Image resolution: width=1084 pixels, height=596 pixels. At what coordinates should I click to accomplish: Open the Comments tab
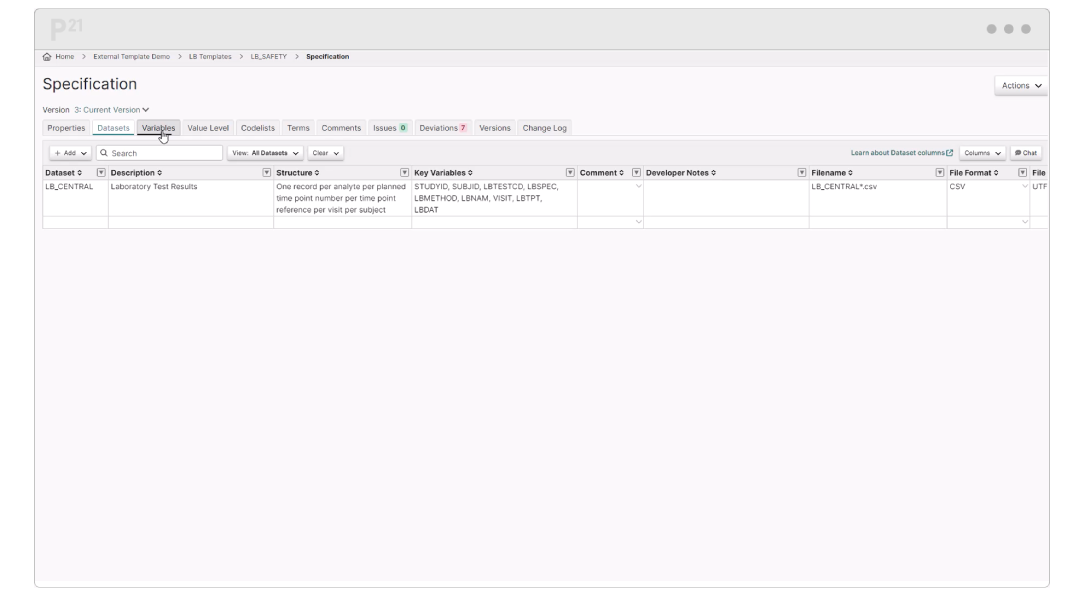click(341, 128)
